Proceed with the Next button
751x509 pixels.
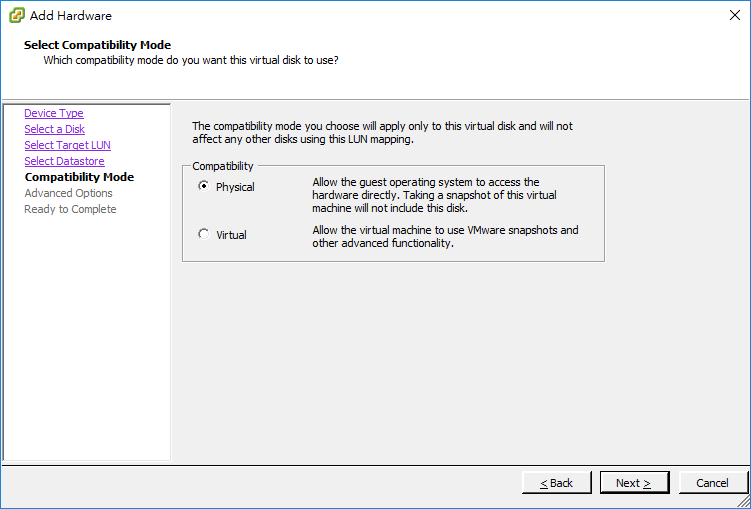[634, 483]
